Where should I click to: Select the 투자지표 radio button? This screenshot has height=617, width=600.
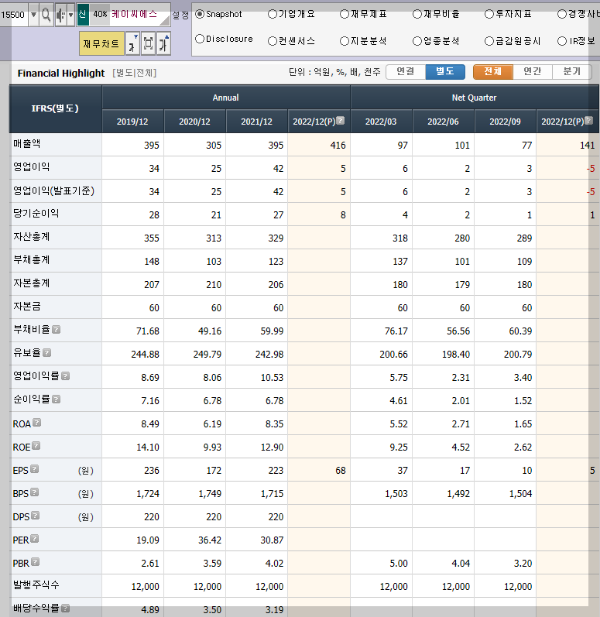point(489,14)
